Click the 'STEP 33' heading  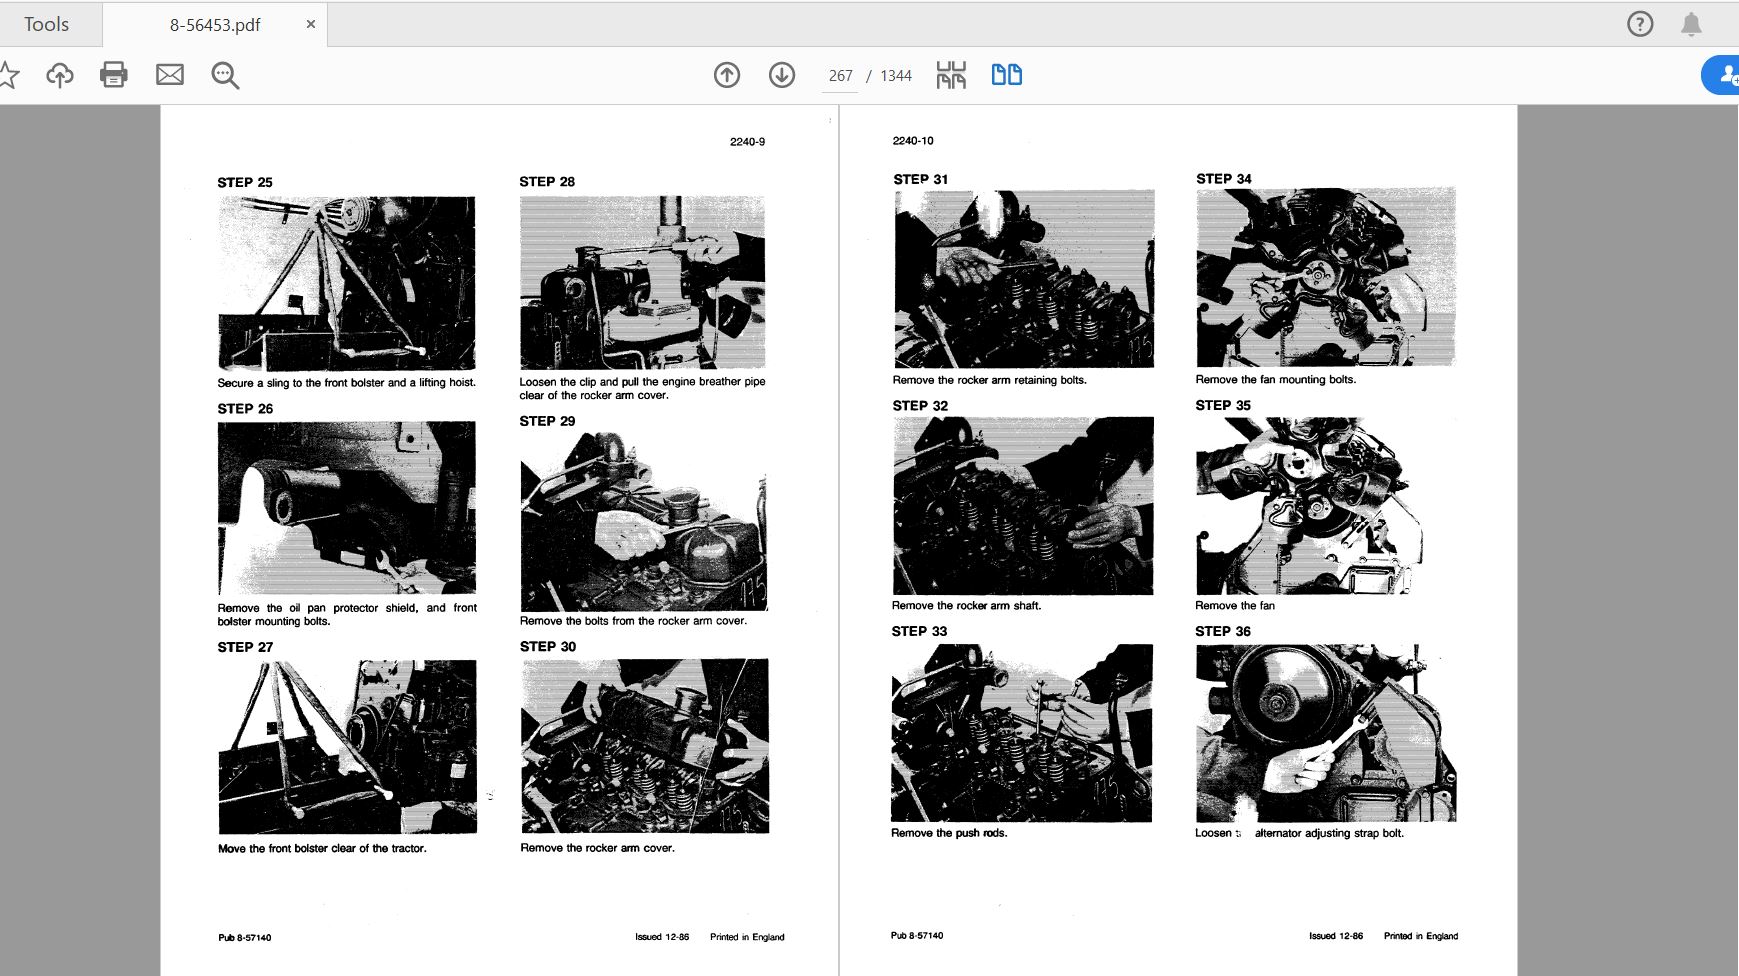coord(919,631)
